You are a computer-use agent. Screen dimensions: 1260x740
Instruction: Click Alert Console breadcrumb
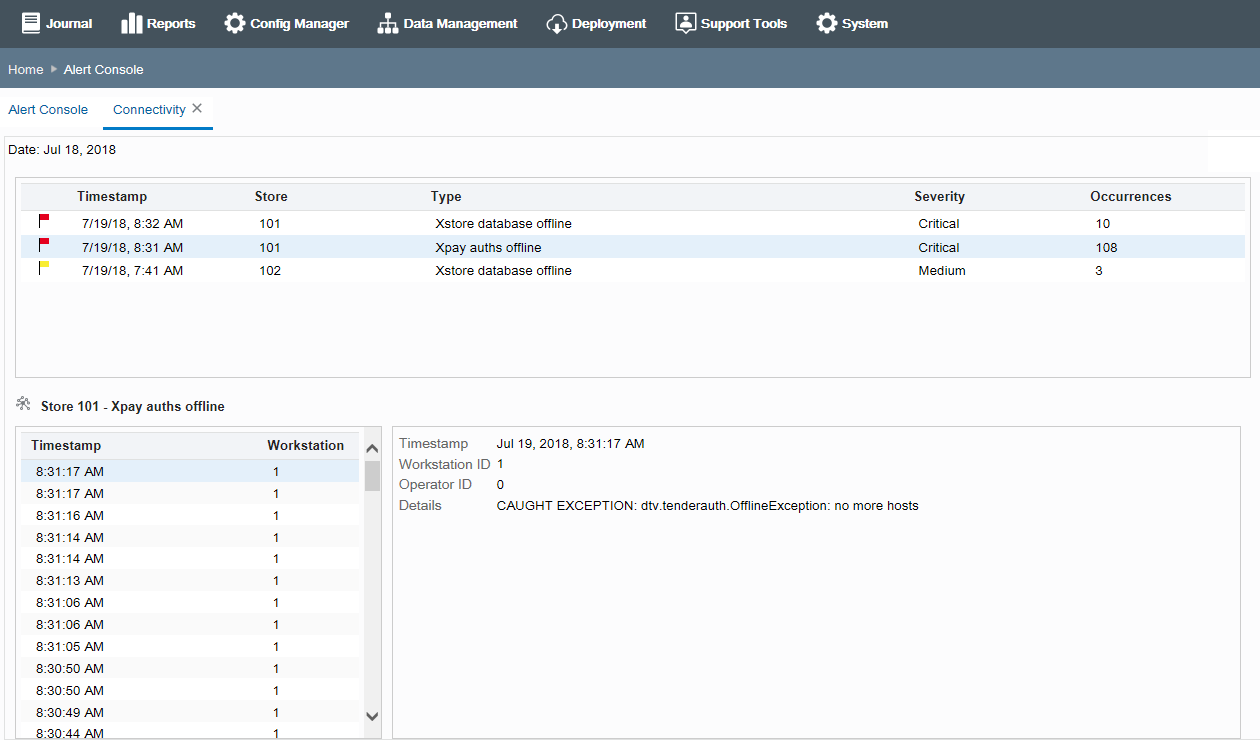[104, 70]
